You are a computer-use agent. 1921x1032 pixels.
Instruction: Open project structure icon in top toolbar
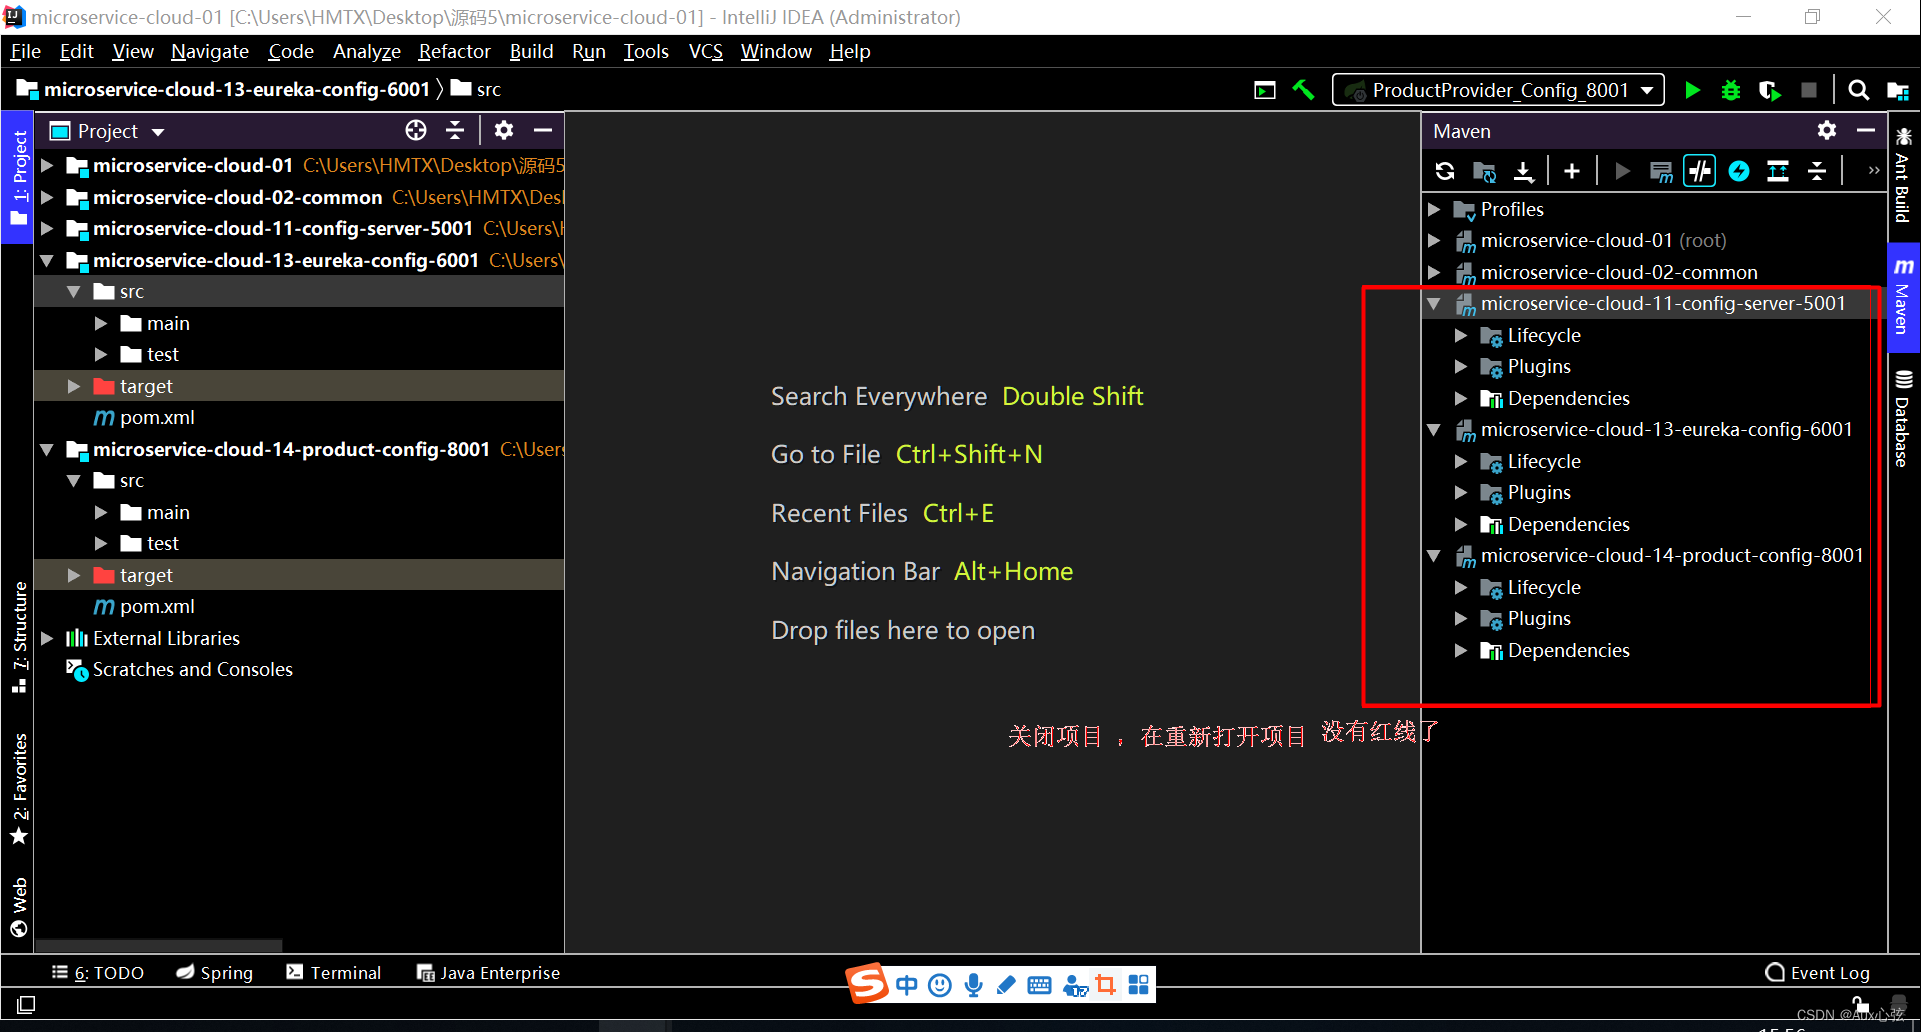(1897, 90)
